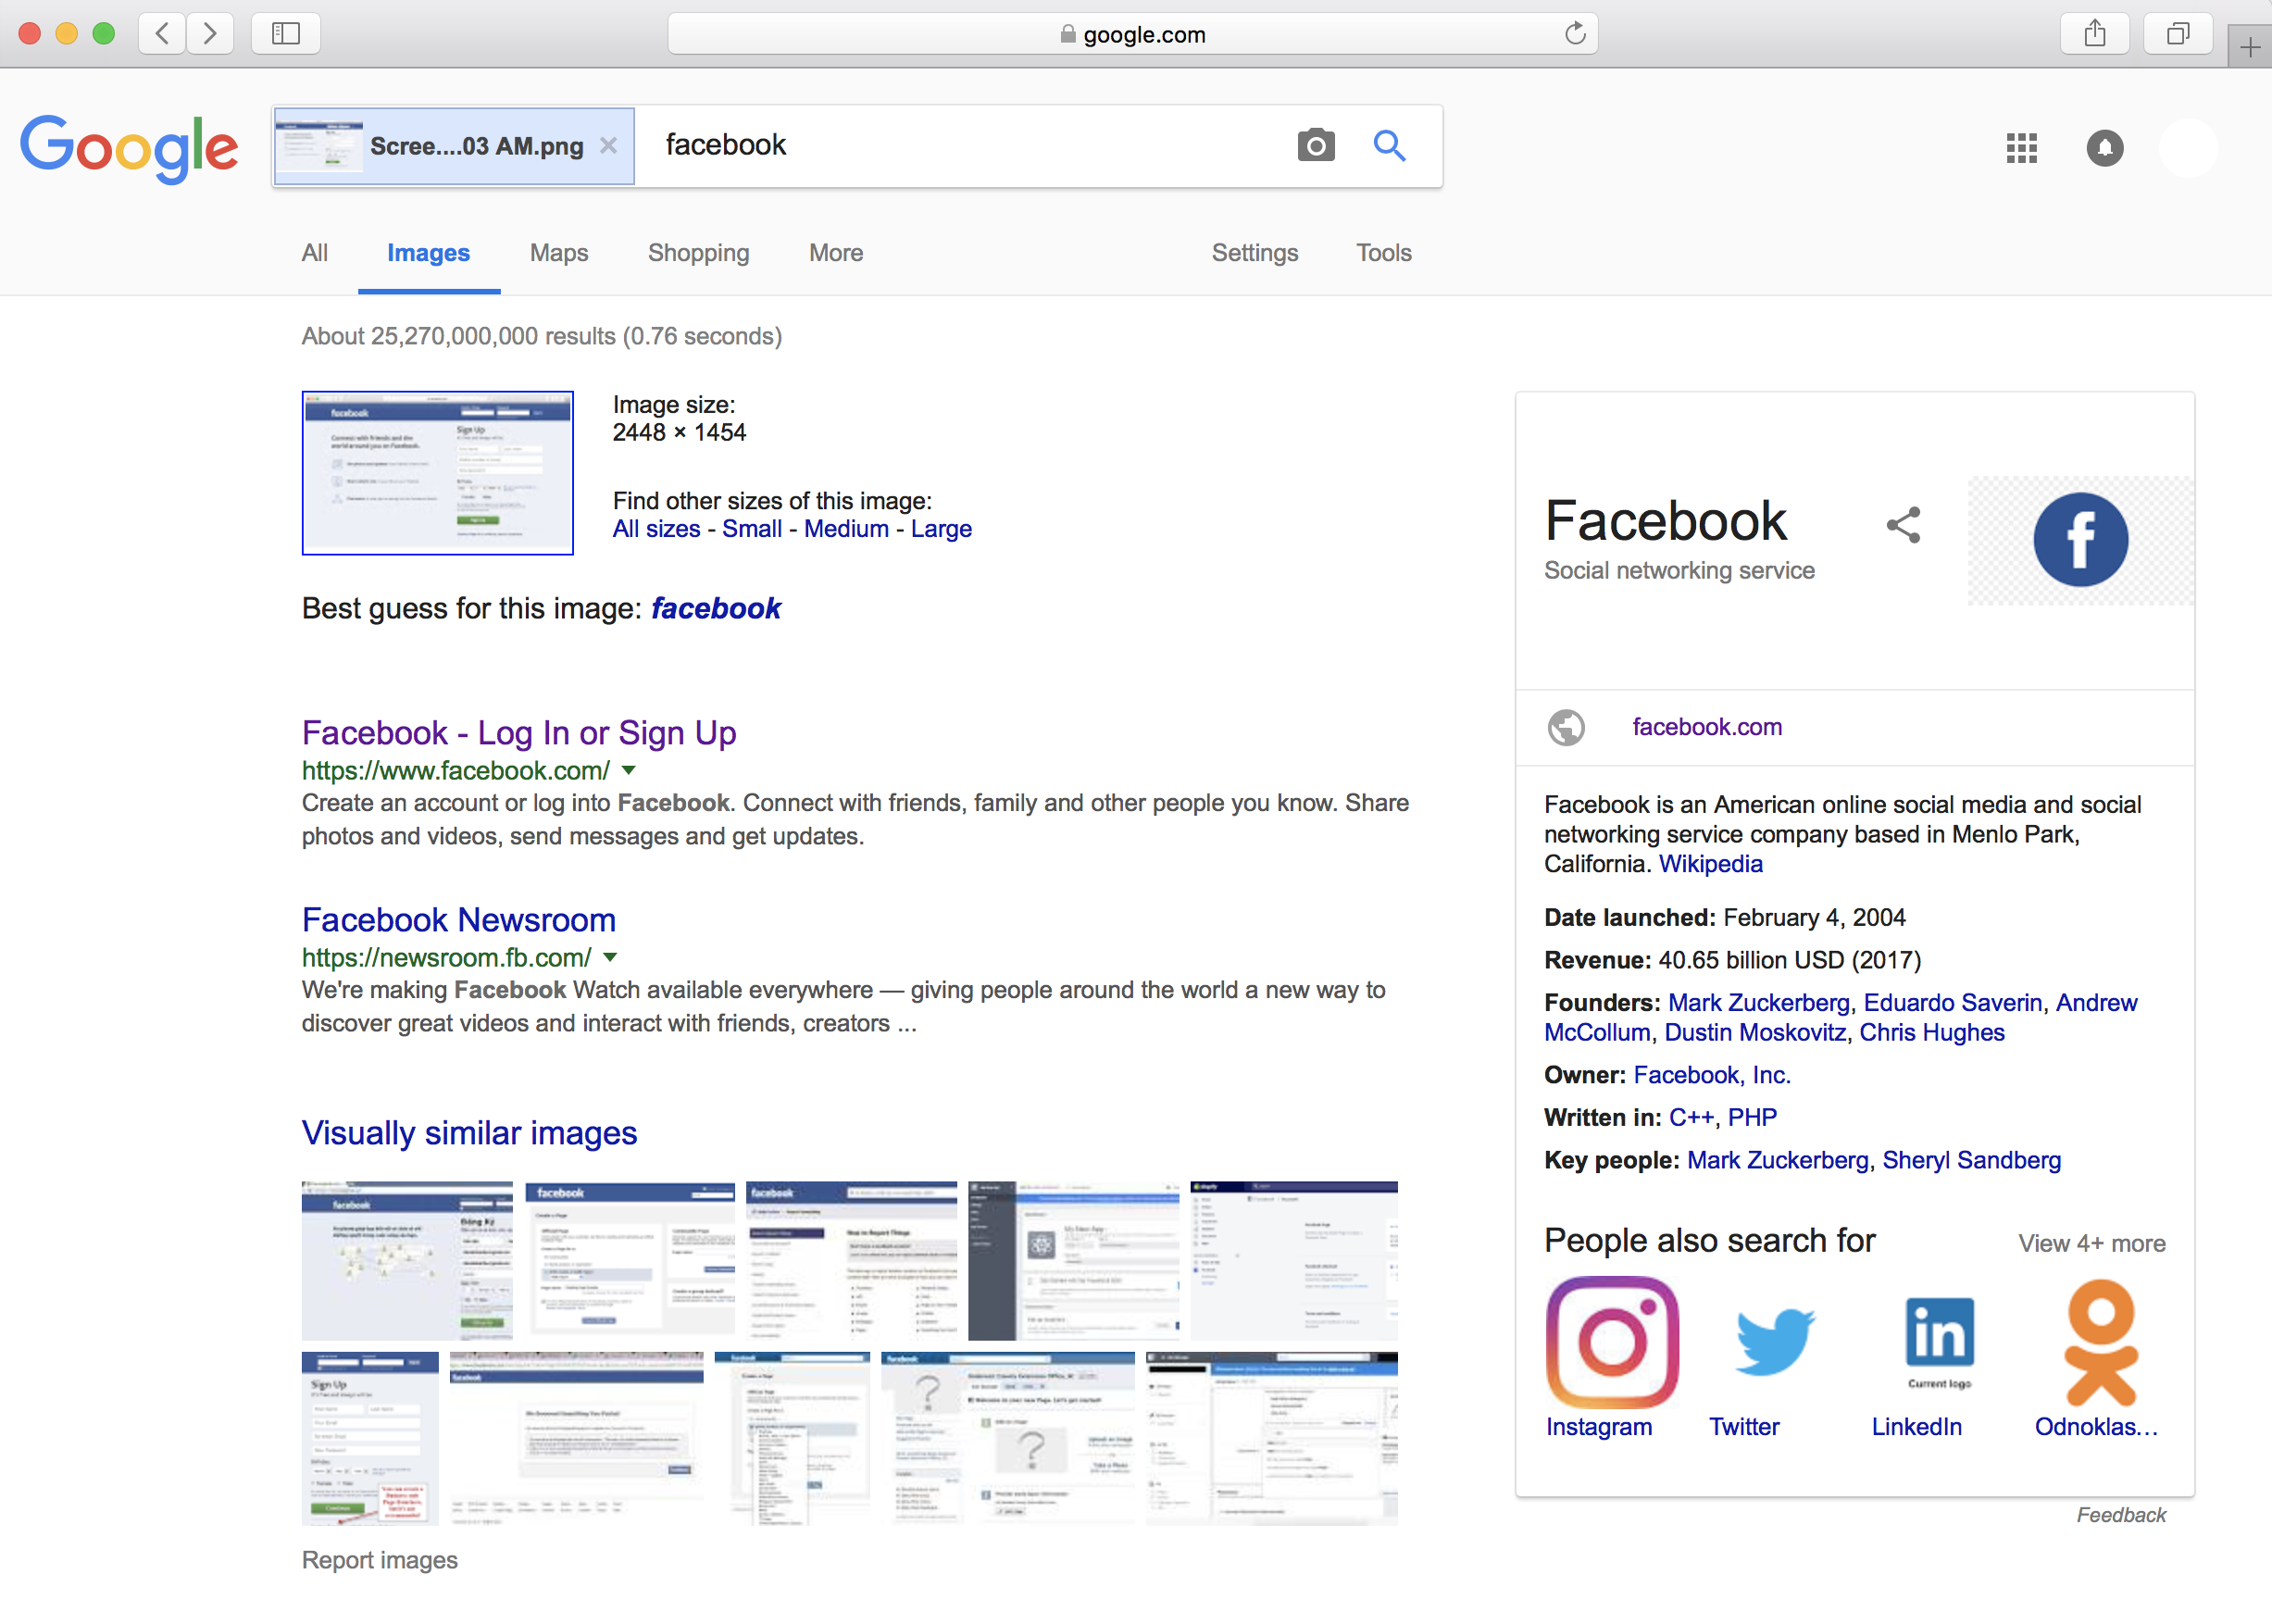Switch to the Maps tab
Viewport: 2272px width, 1624px height.
coord(559,253)
